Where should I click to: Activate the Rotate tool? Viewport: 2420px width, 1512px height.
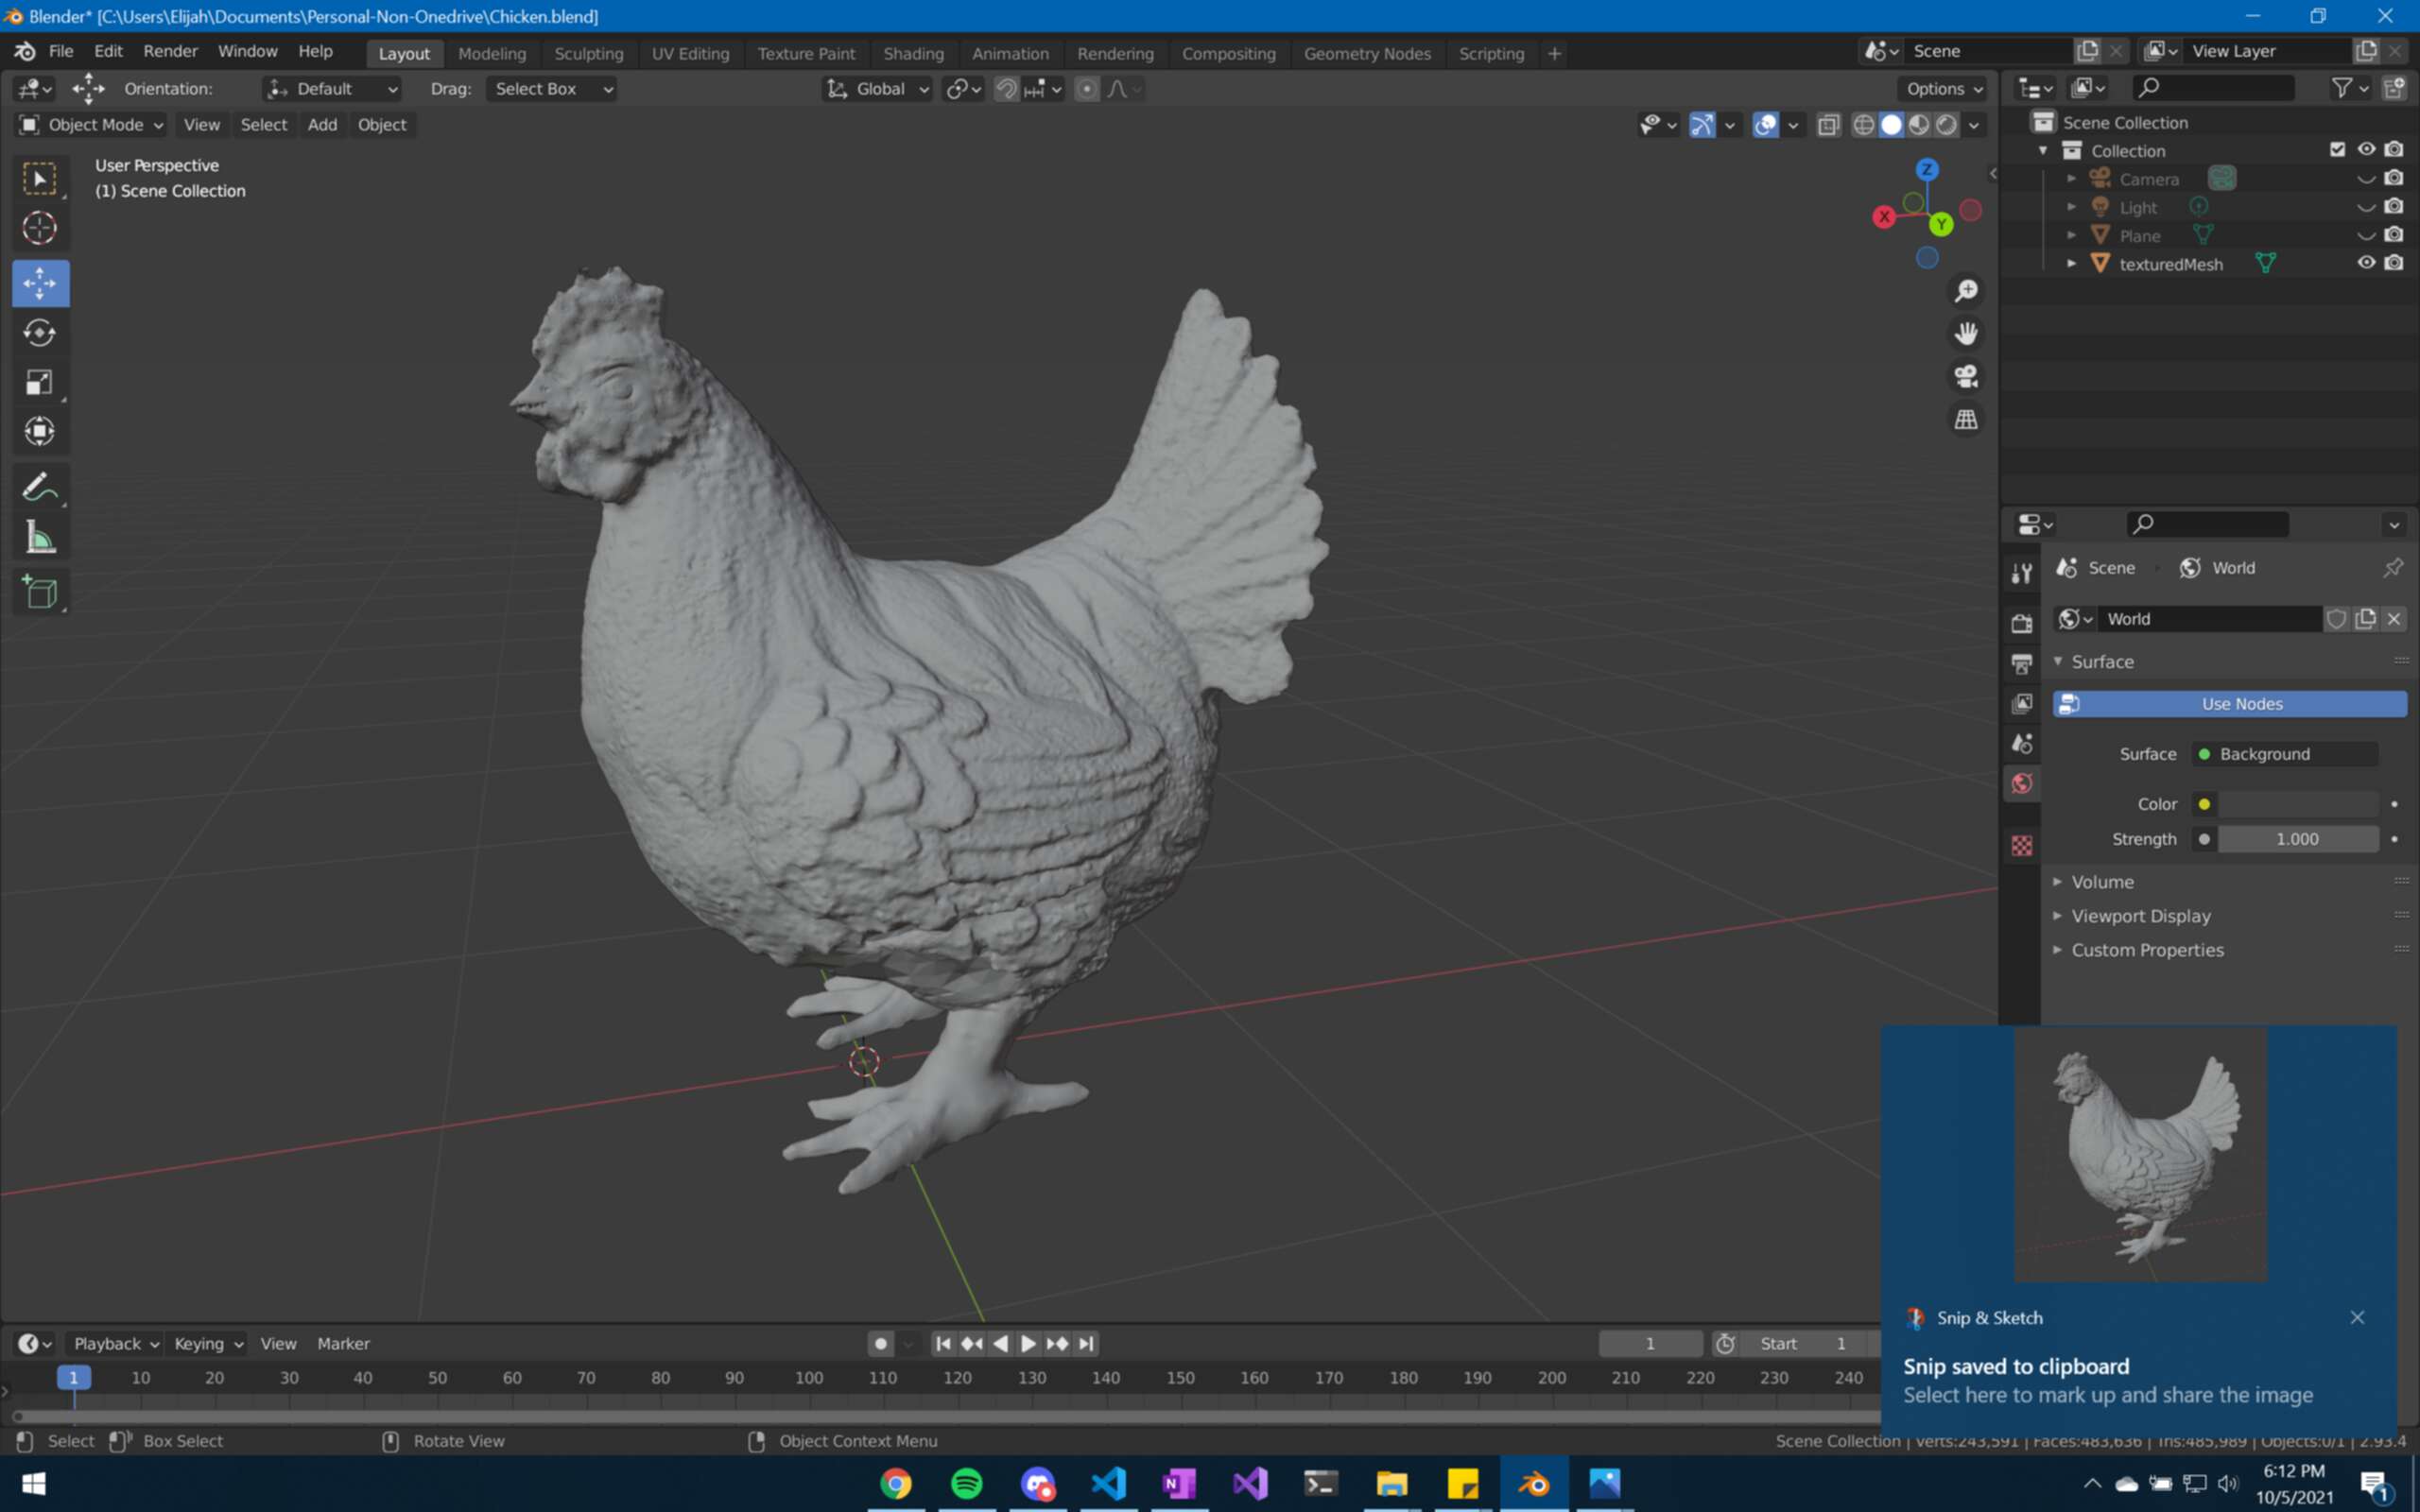point(40,333)
